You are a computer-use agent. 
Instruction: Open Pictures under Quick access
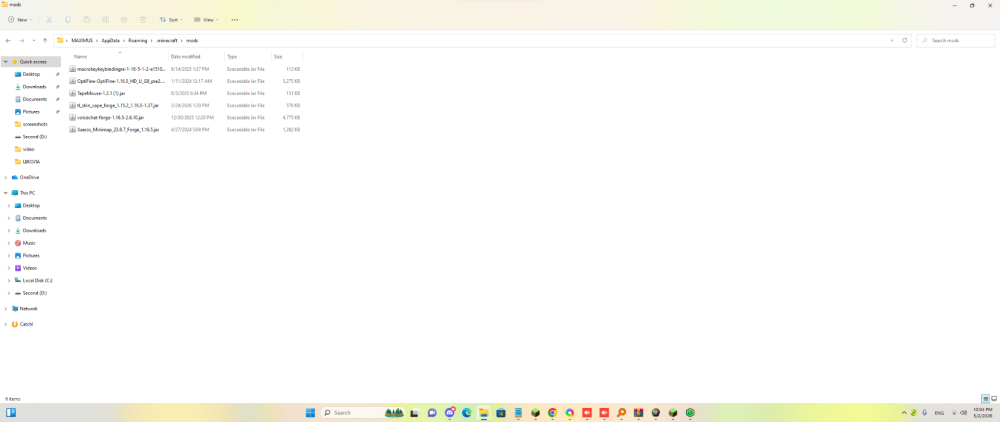pos(31,112)
